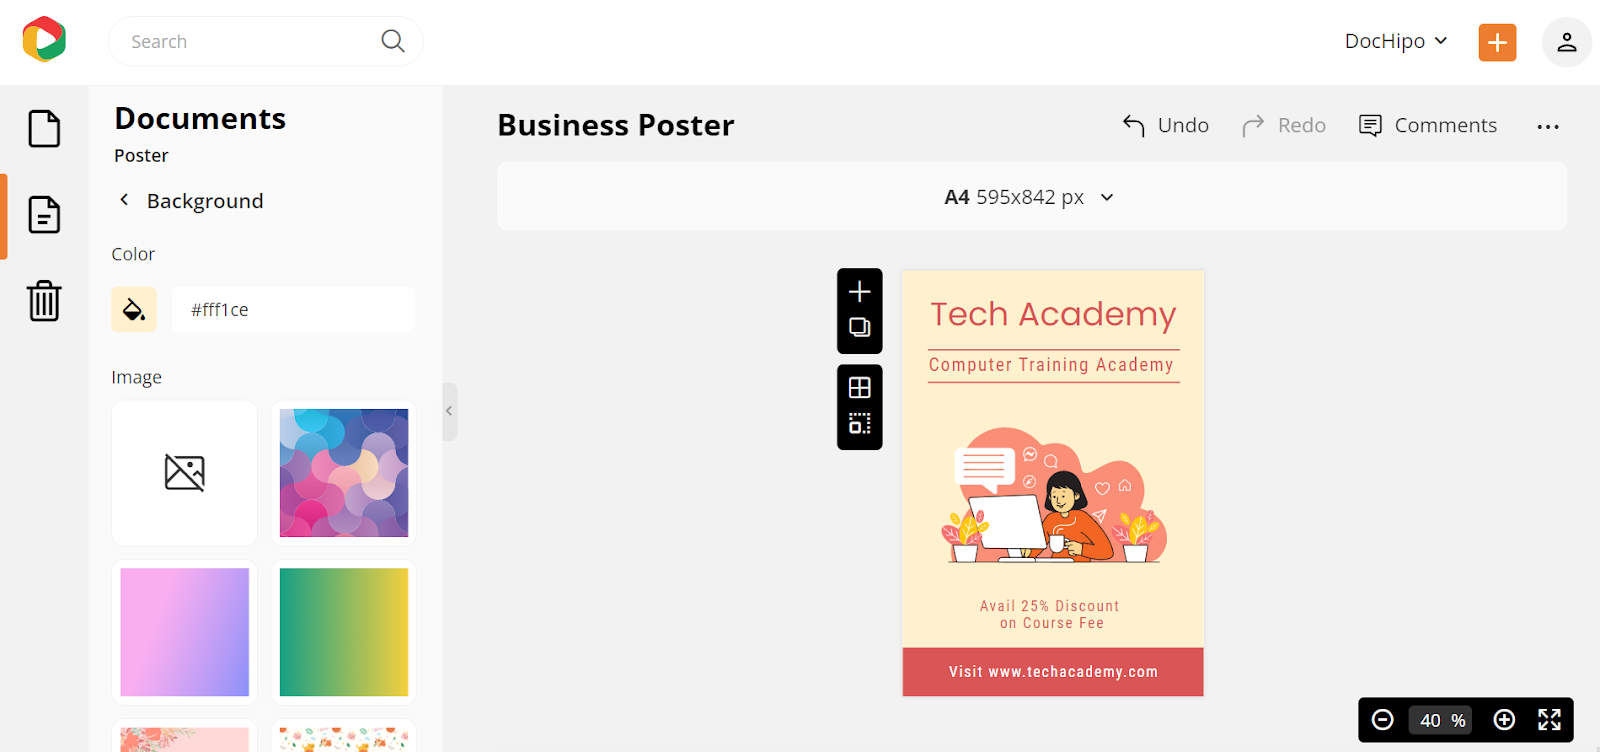
Task: Go back from the Background panel
Action: point(125,200)
